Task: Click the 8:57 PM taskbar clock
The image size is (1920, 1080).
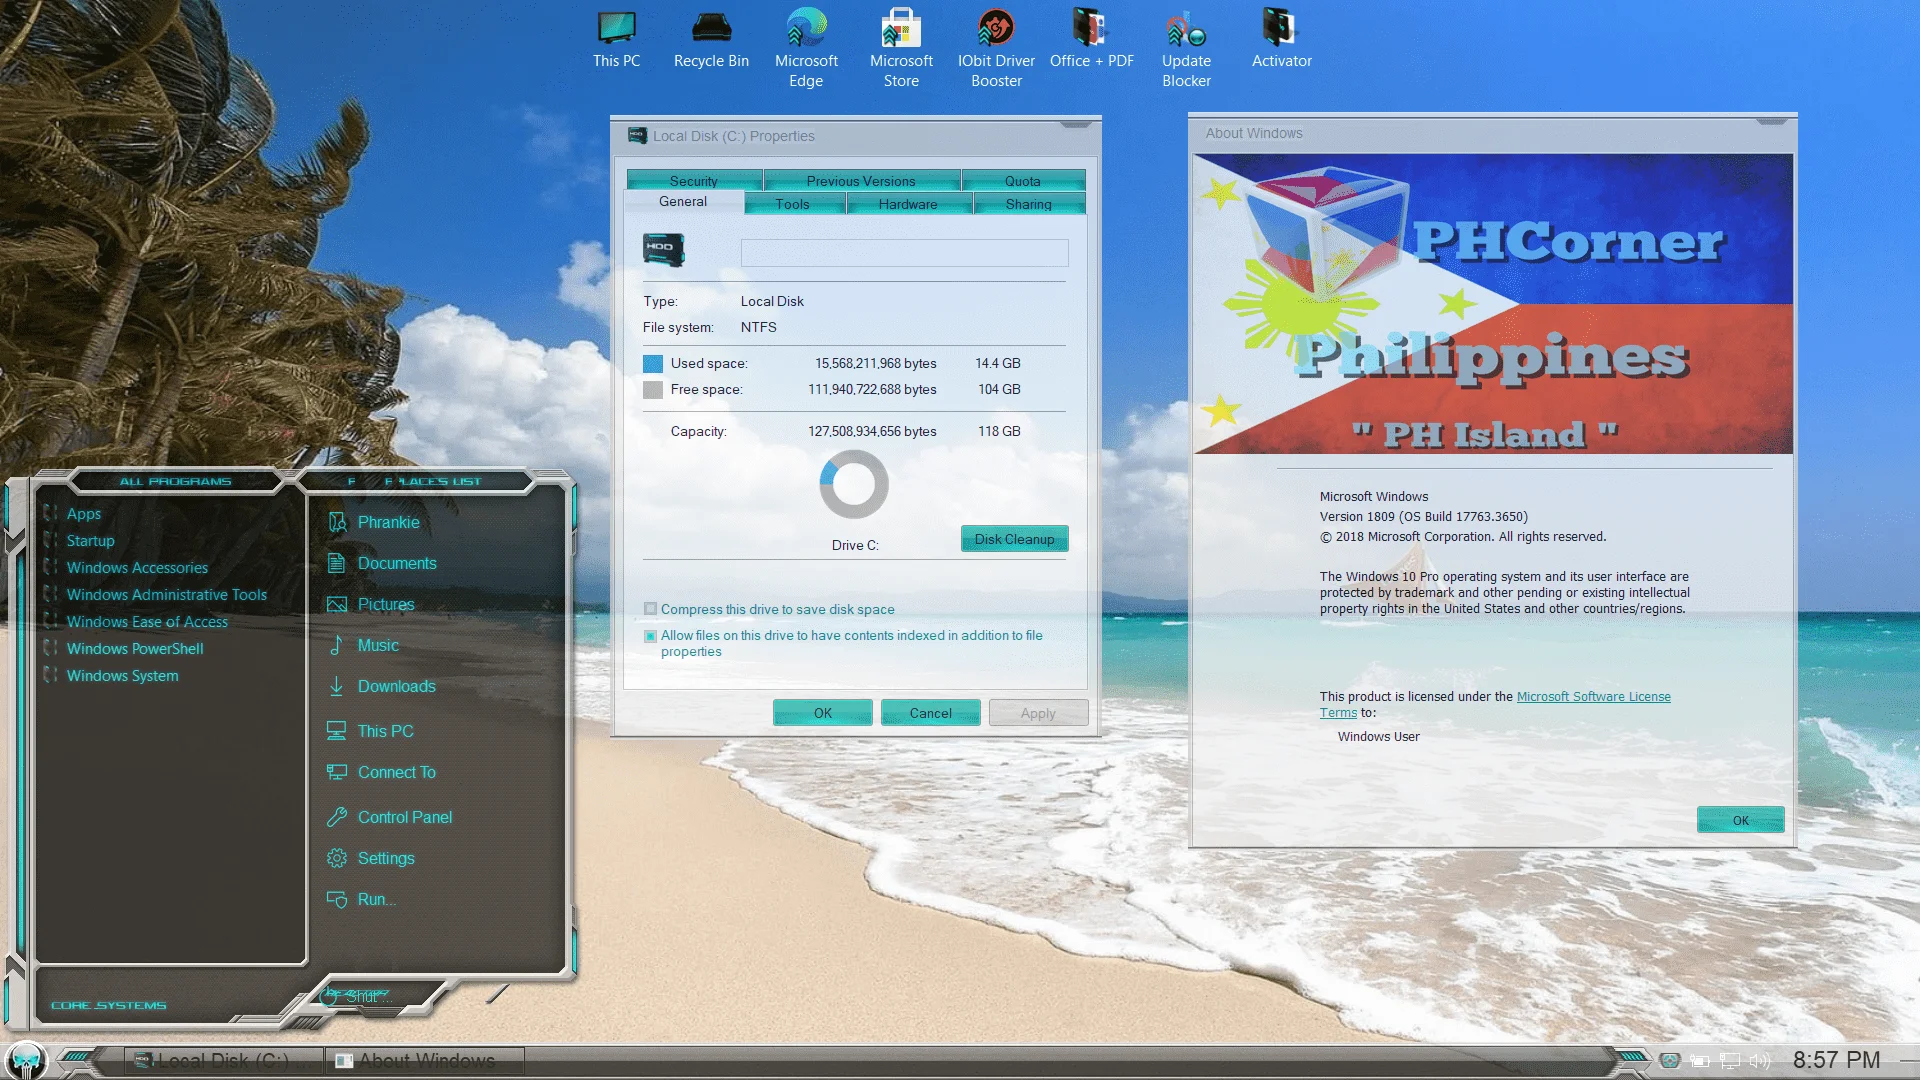Action: 1836,1060
